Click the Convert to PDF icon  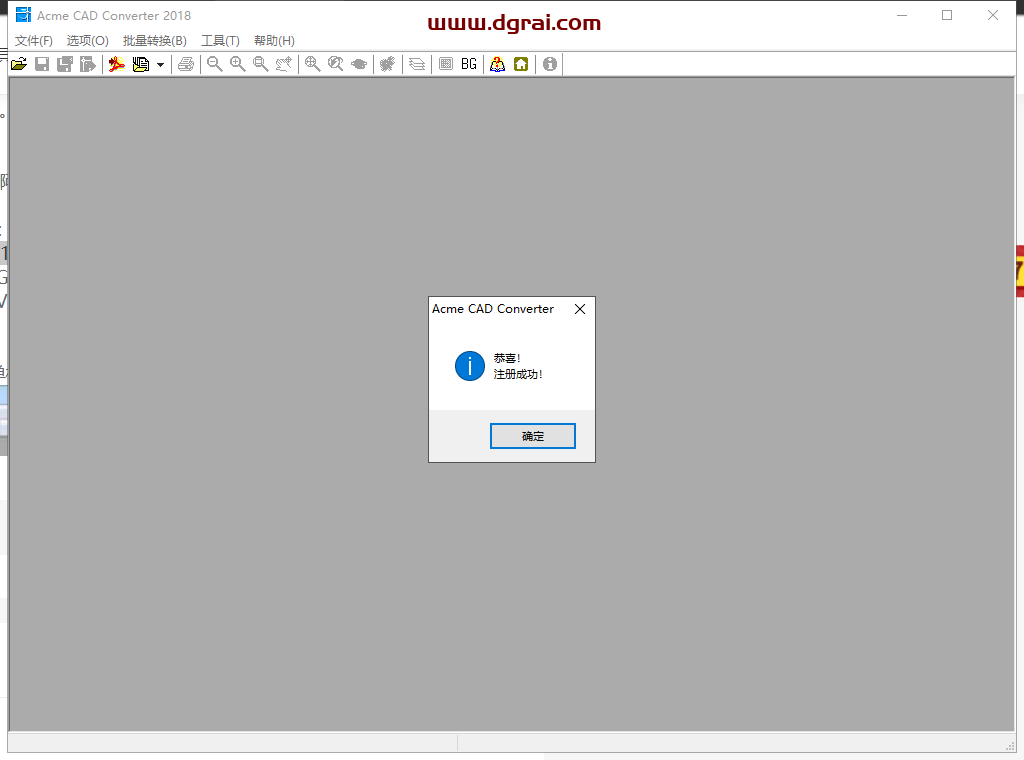tap(117, 64)
